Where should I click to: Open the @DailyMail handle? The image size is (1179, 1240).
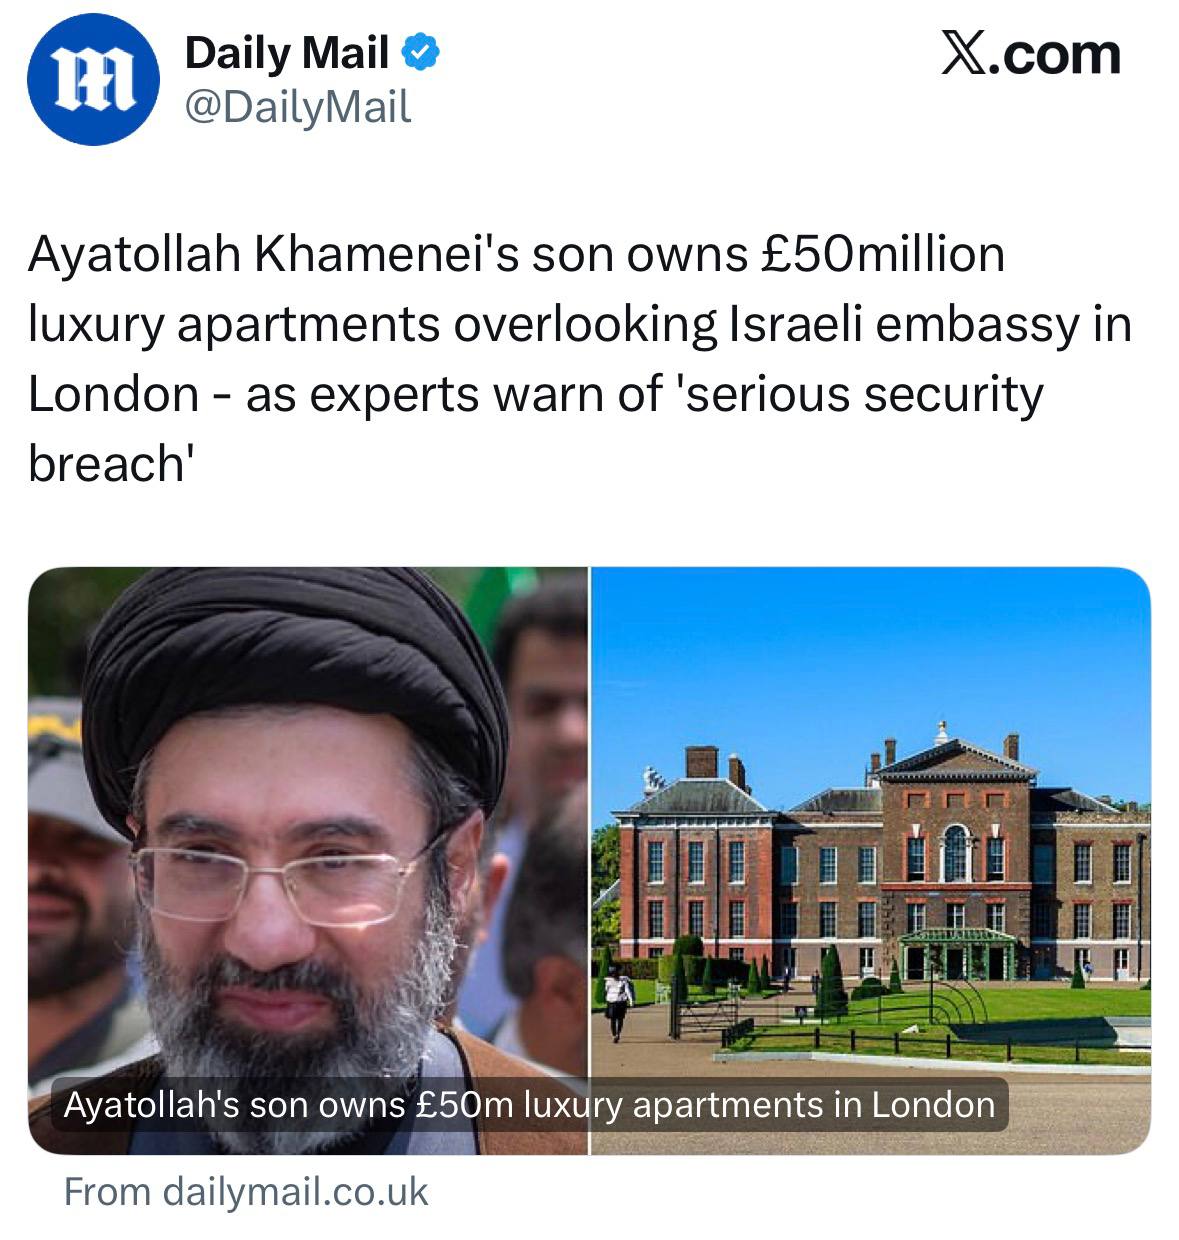298,106
